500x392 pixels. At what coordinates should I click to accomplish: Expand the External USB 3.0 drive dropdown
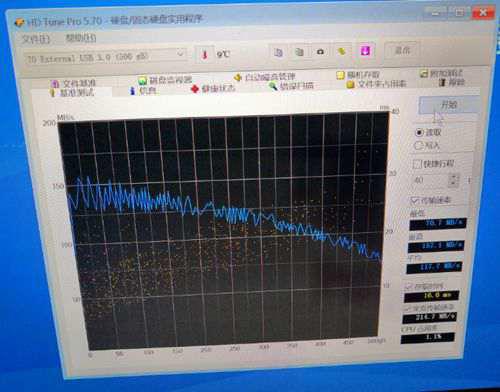pos(180,54)
